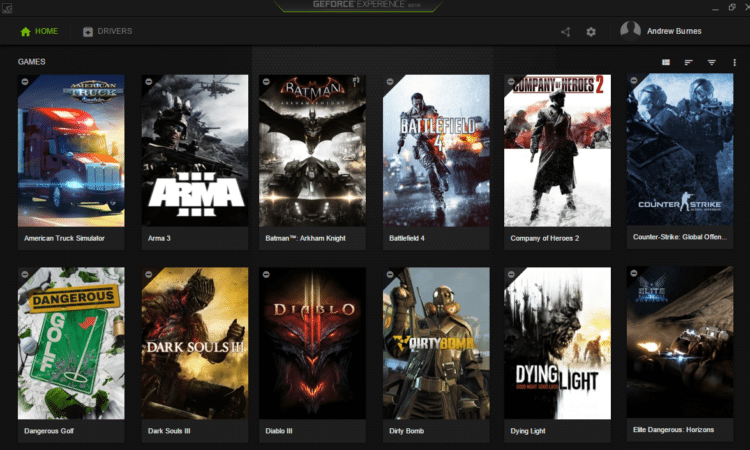Open the filter games icon

pyautogui.click(x=712, y=62)
